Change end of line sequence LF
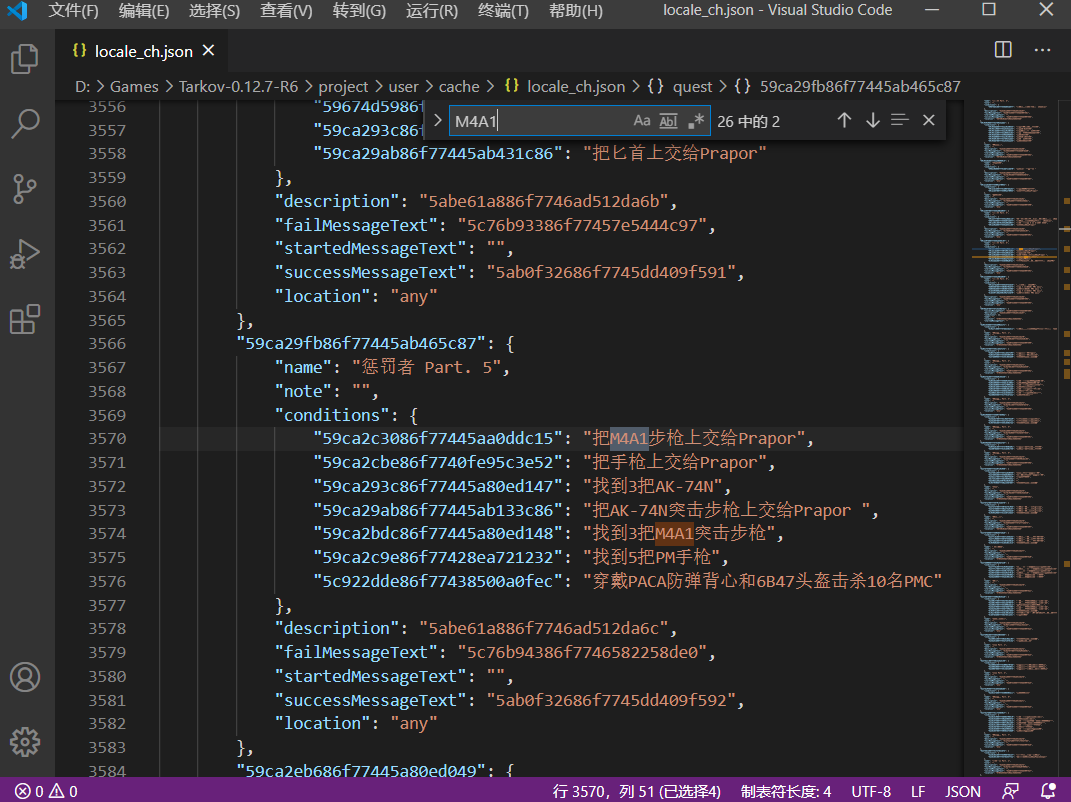This screenshot has width=1071, height=802. pos(918,791)
